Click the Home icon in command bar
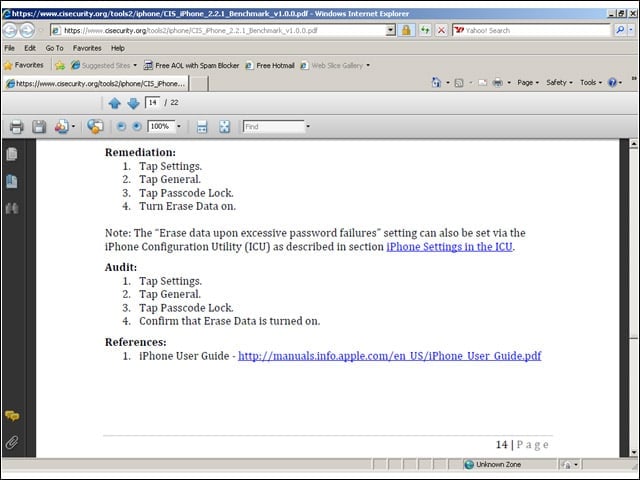The width and height of the screenshot is (640, 480). (436, 82)
